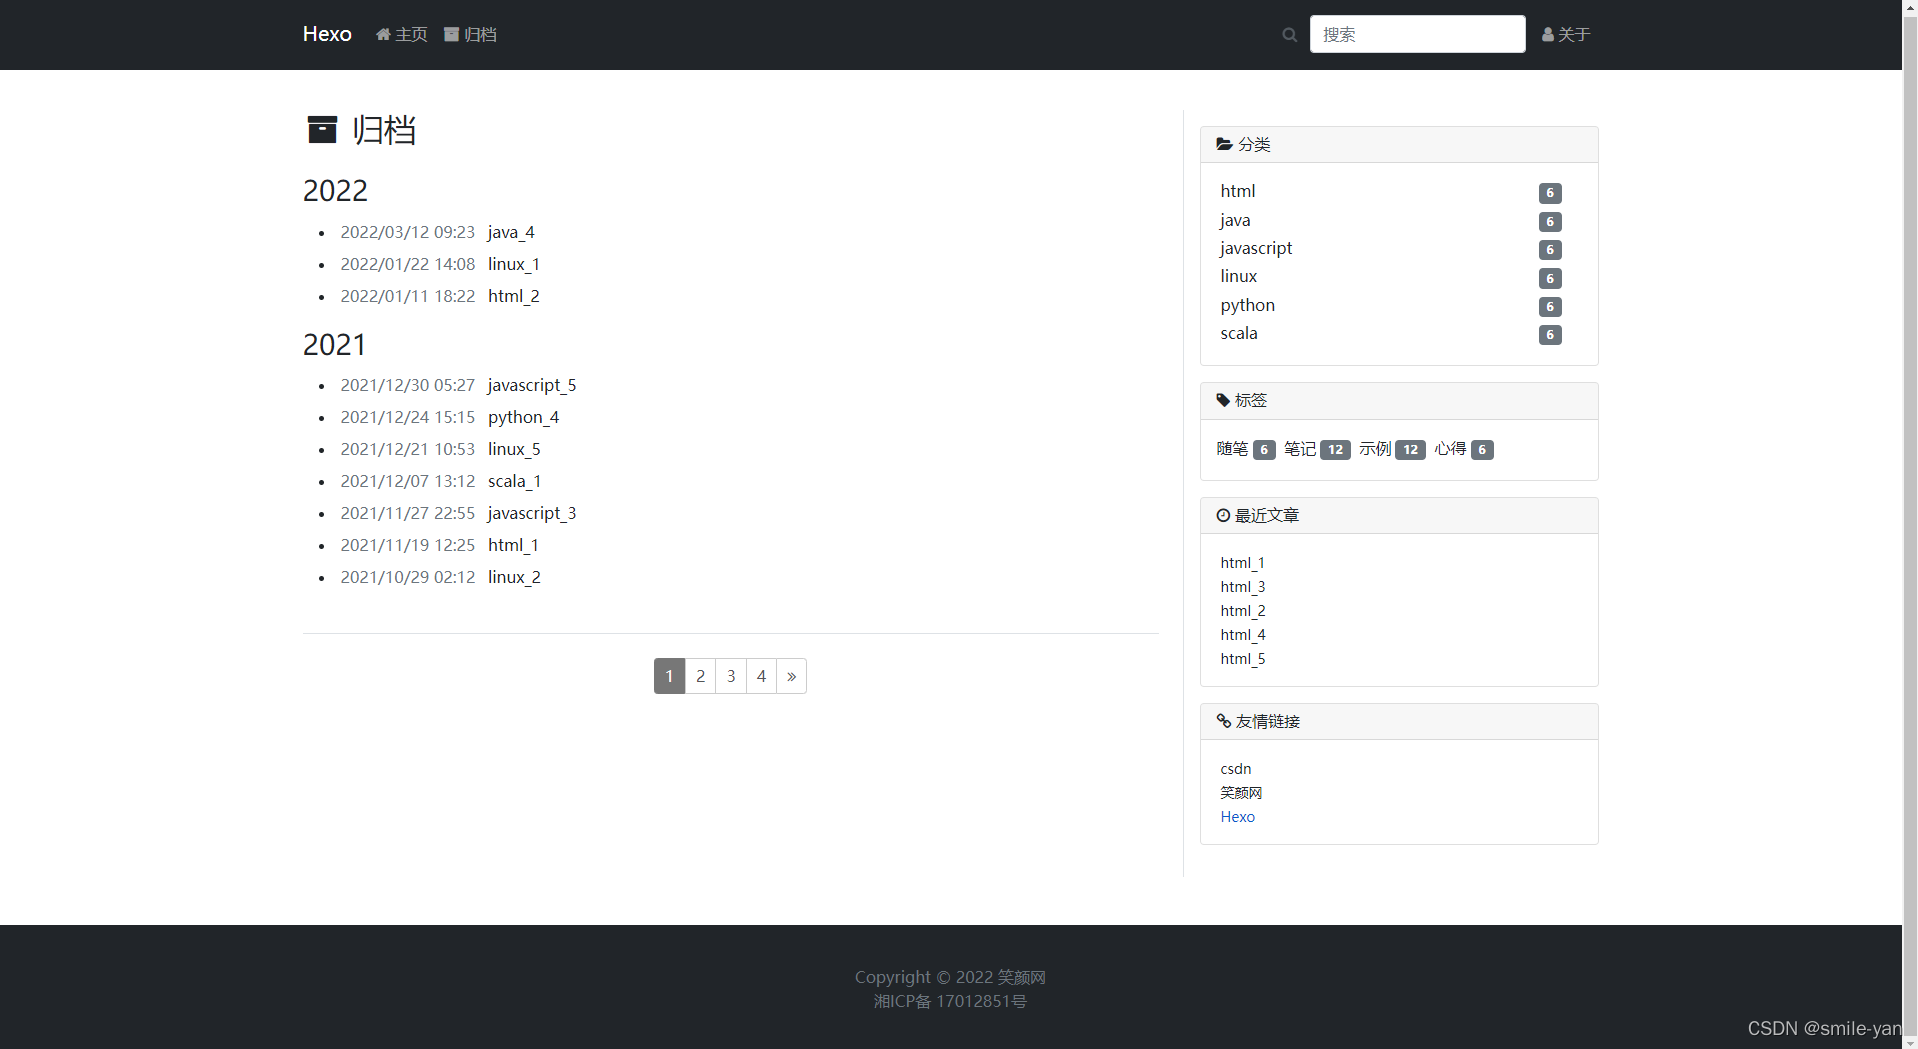1918x1049 pixels.
Task: Click the tag icon in 标签 panel header
Action: pyautogui.click(x=1223, y=400)
